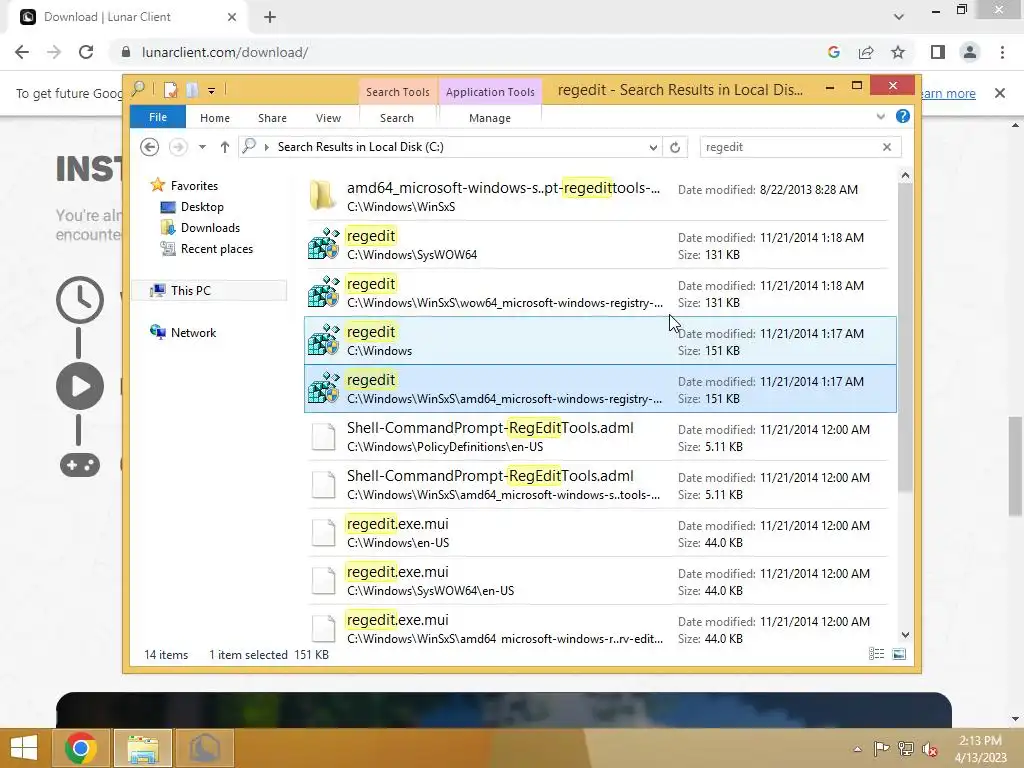Image resolution: width=1024 pixels, height=768 pixels.
Task: Click the learn more link
Action: (x=948, y=93)
